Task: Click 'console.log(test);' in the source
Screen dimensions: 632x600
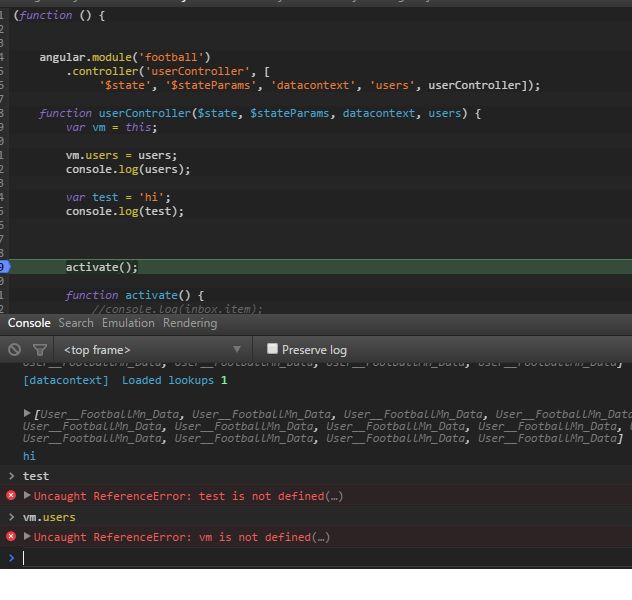Action: (125, 211)
